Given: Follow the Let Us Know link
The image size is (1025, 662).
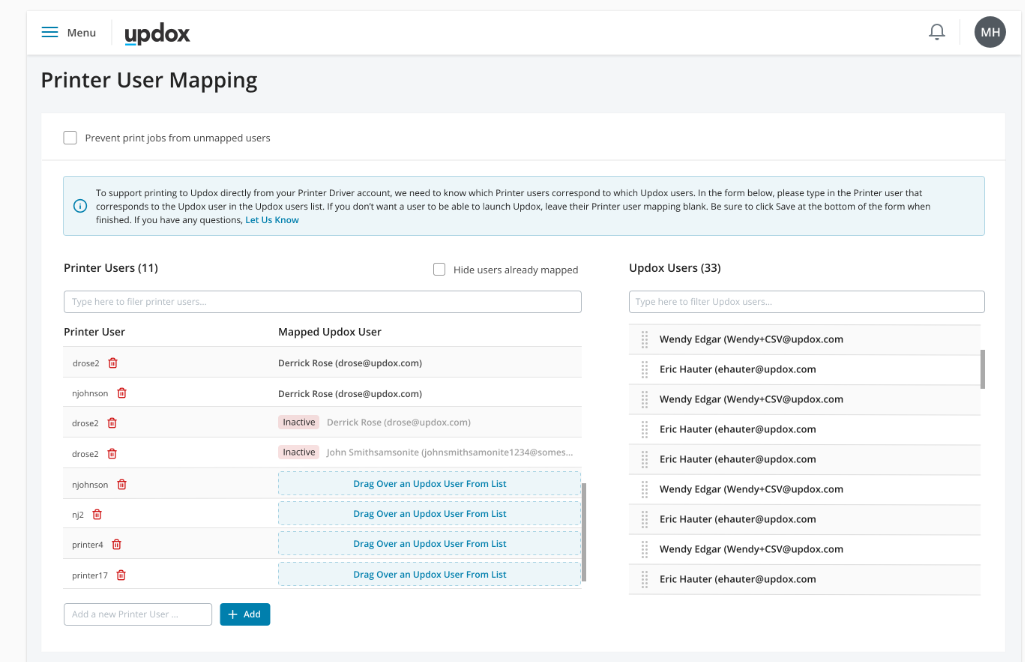Looking at the screenshot, I should (x=272, y=220).
